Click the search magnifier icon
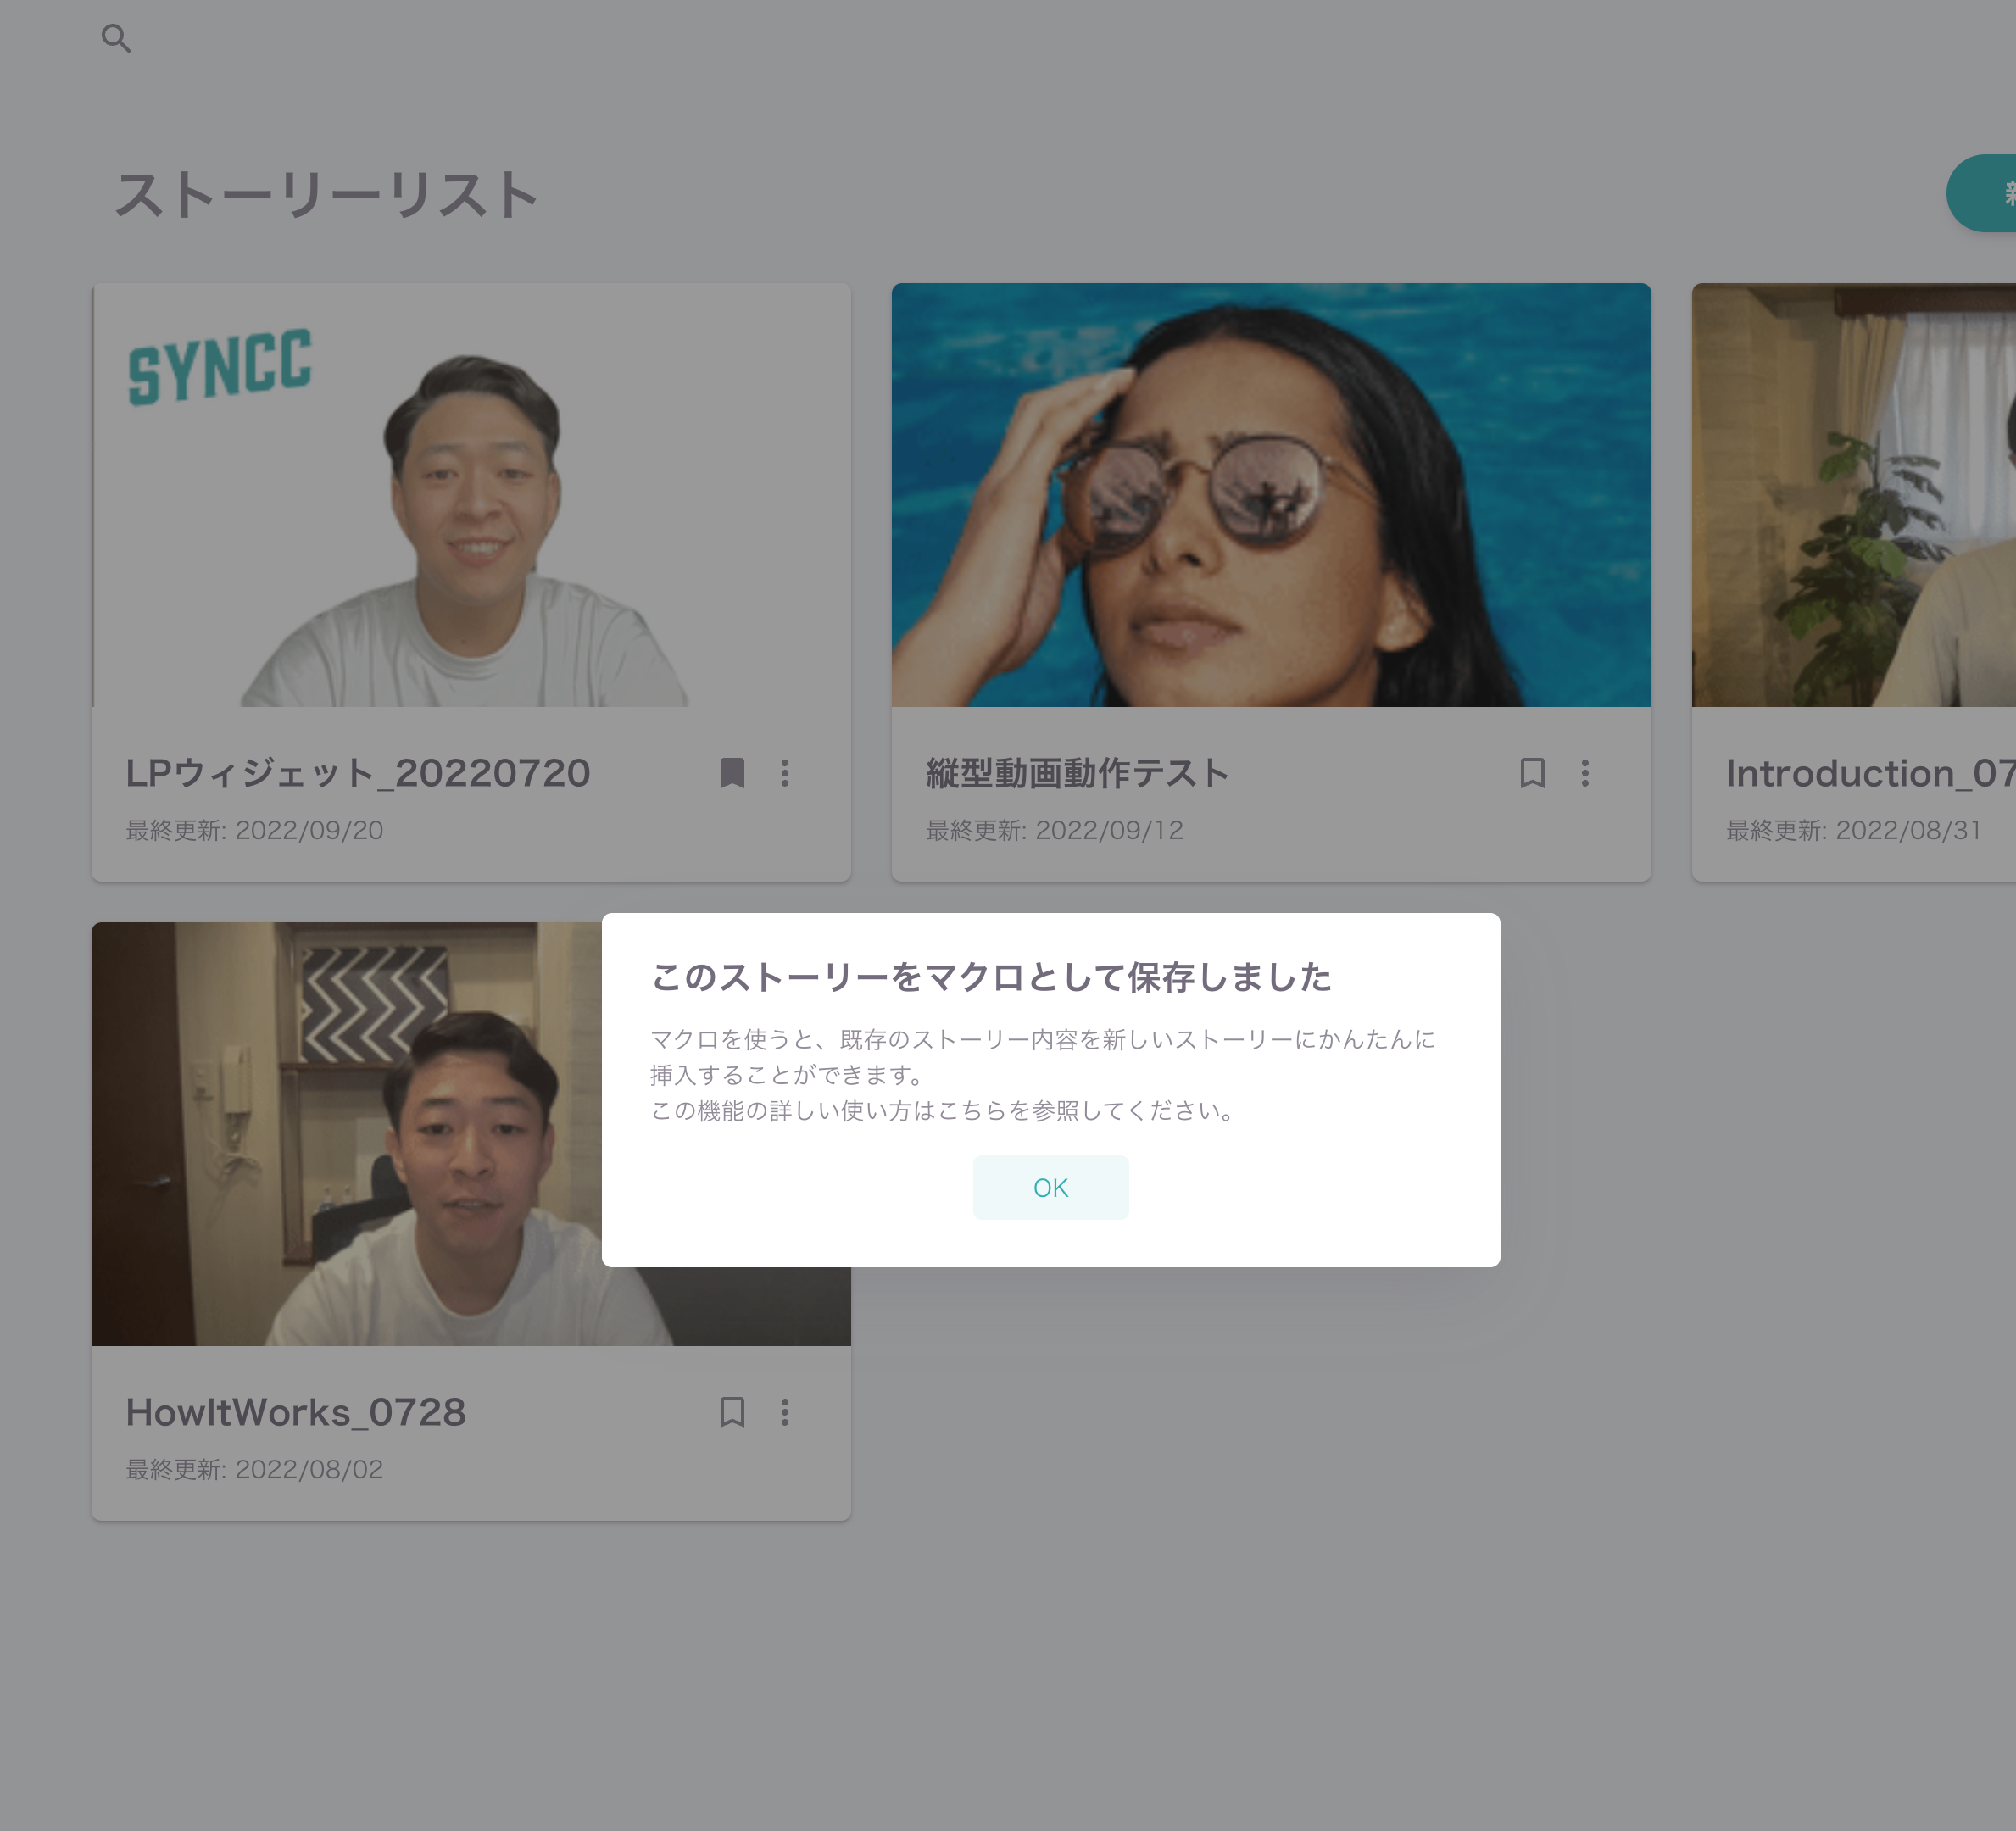The height and width of the screenshot is (1831, 2016). click(x=116, y=38)
